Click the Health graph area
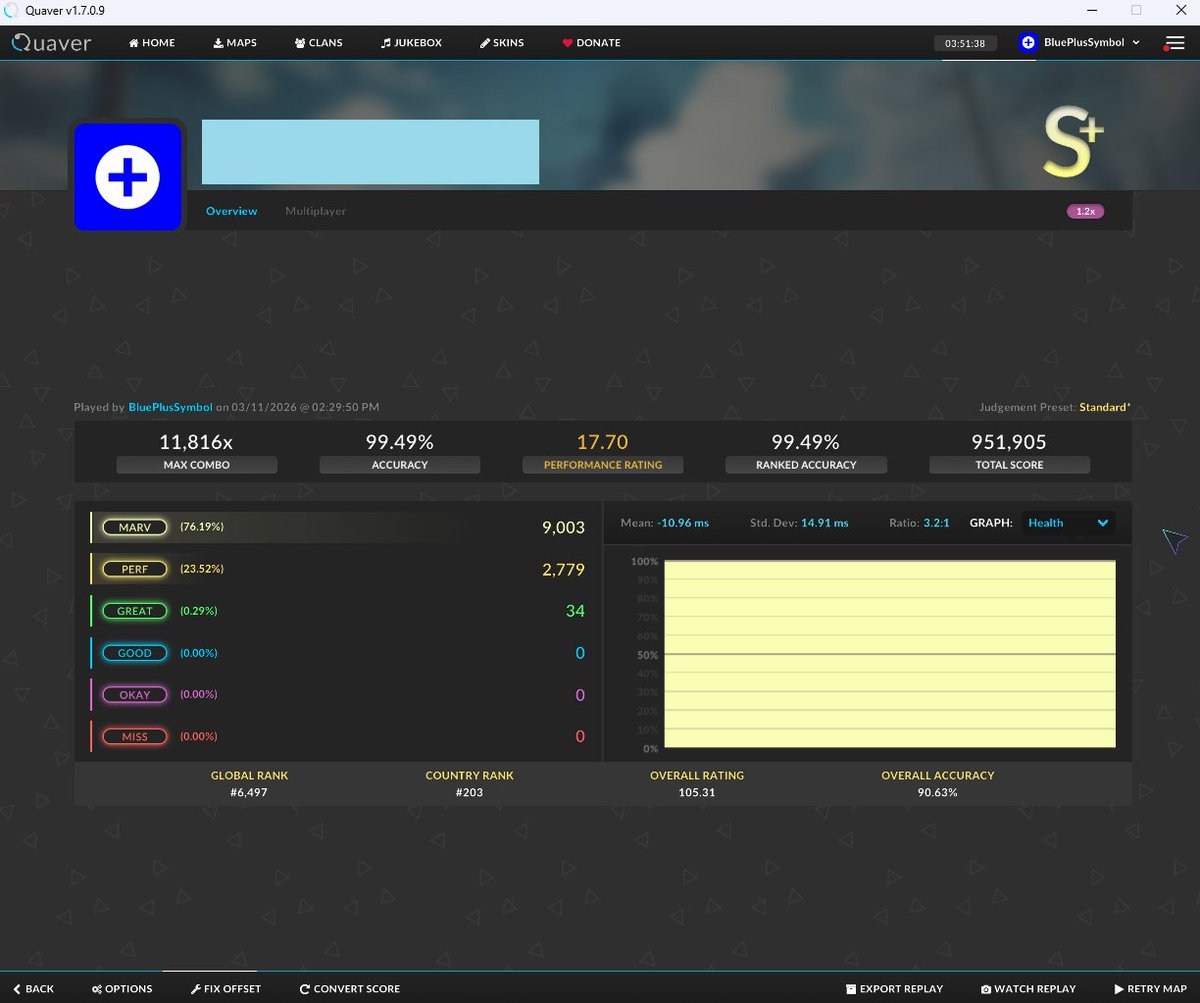 890,654
